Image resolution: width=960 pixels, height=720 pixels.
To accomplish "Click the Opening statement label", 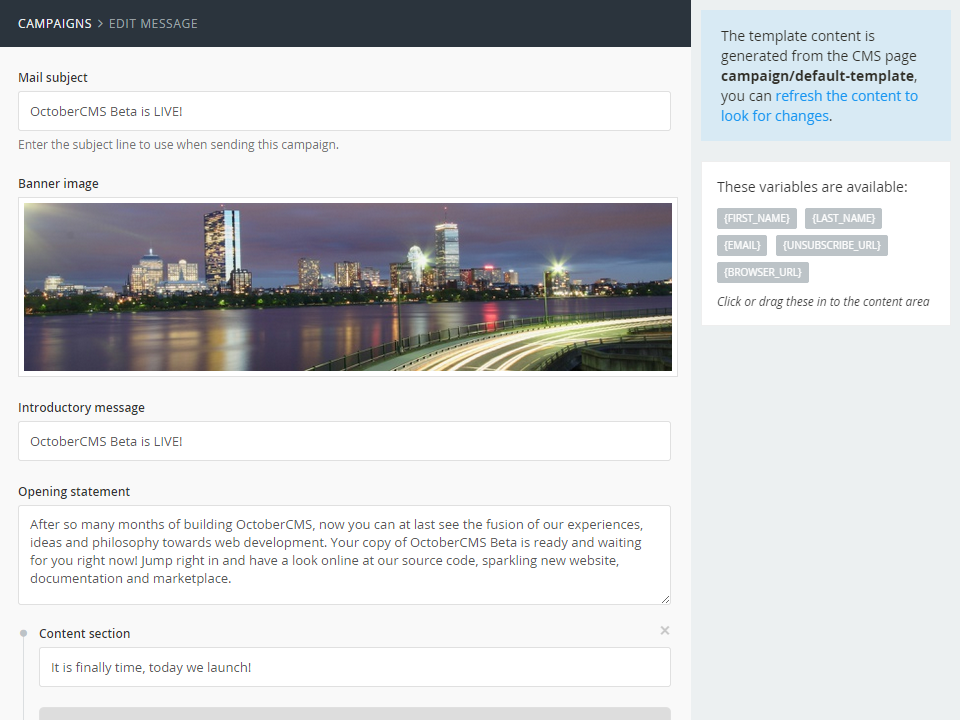I will point(74,492).
